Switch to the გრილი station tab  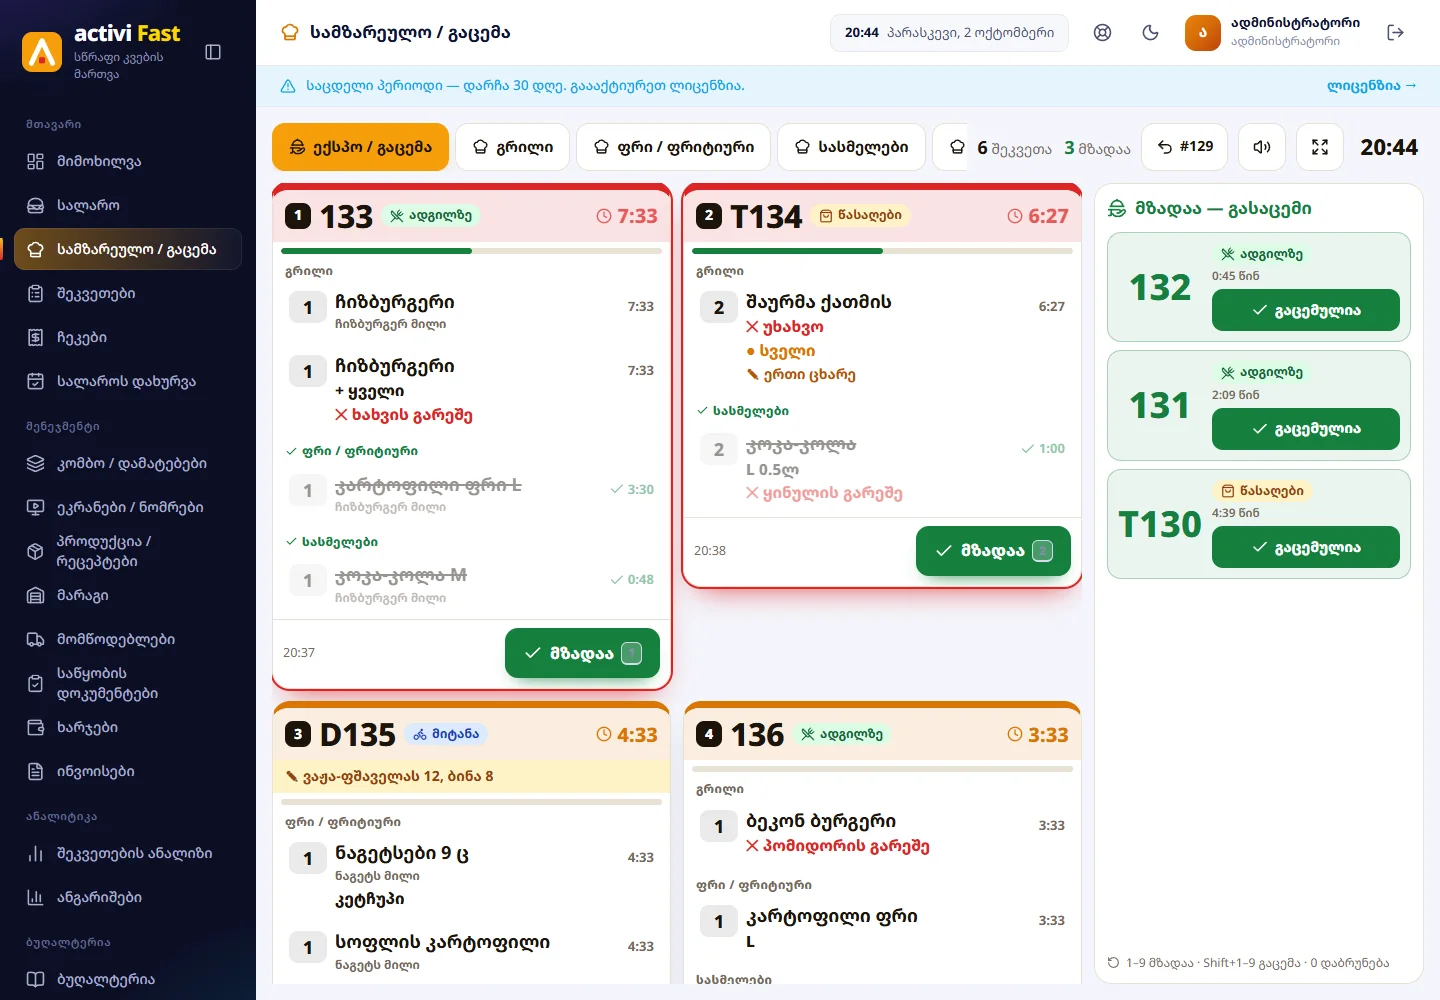pyautogui.click(x=513, y=147)
